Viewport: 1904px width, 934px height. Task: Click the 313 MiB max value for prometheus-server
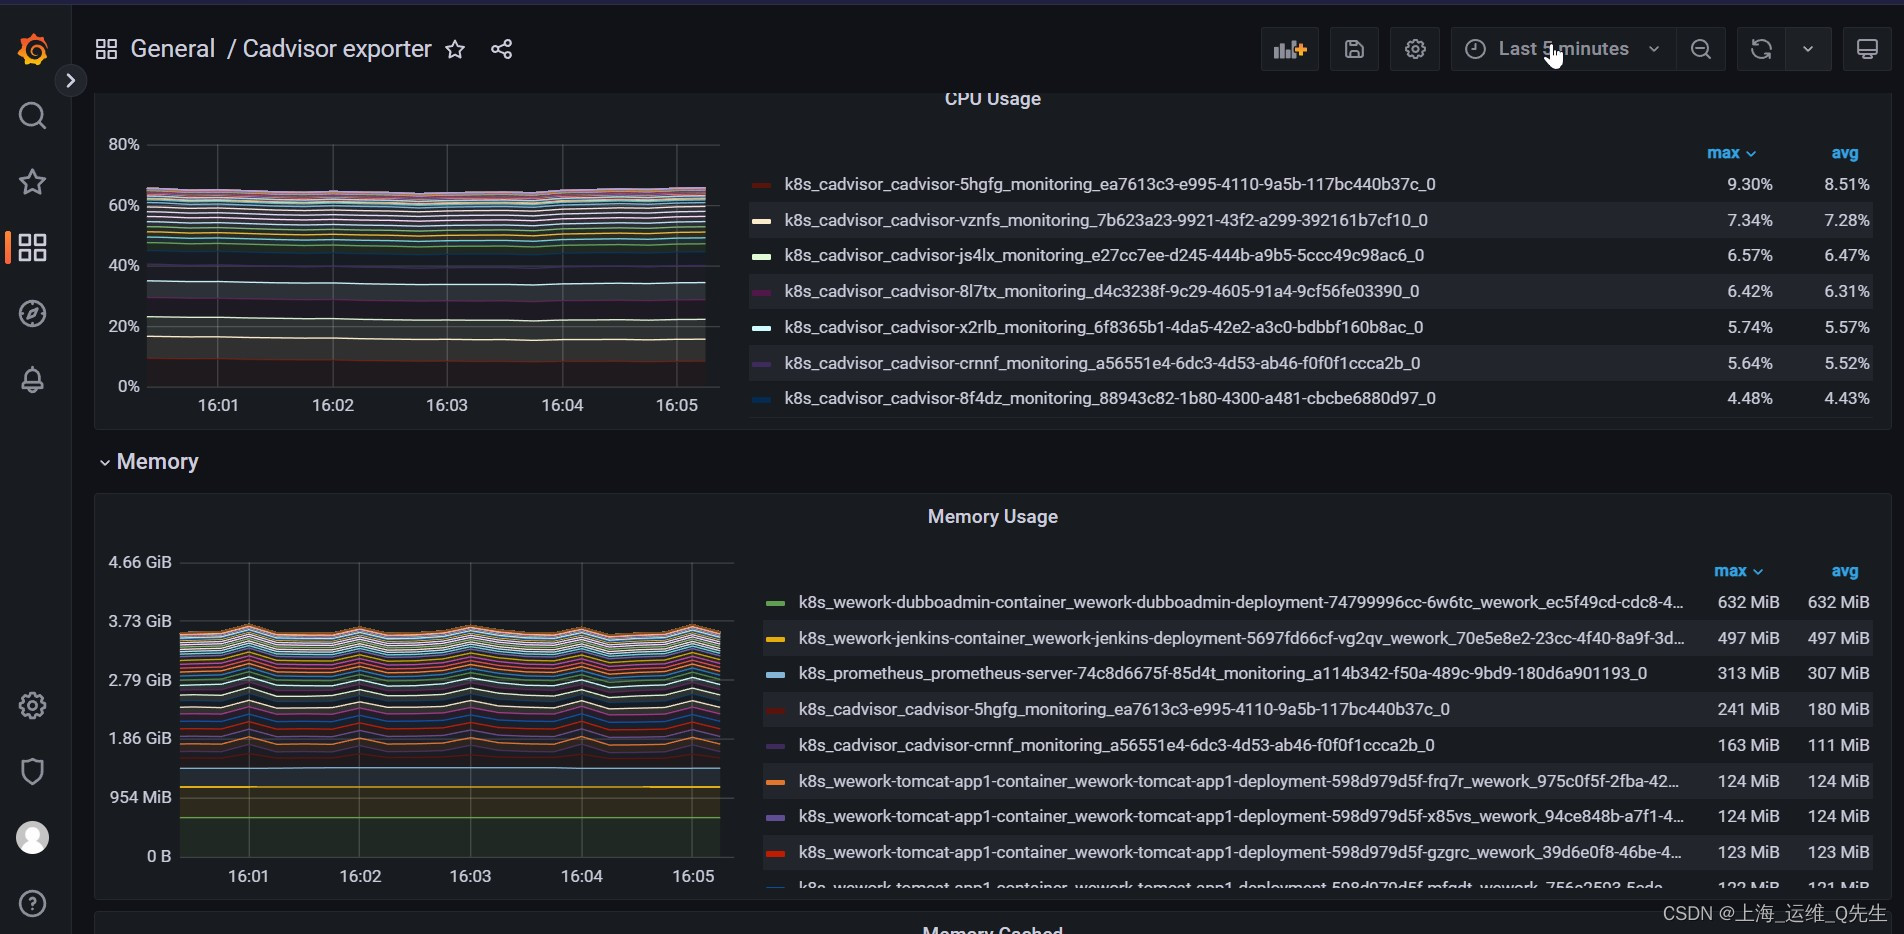pos(1748,674)
